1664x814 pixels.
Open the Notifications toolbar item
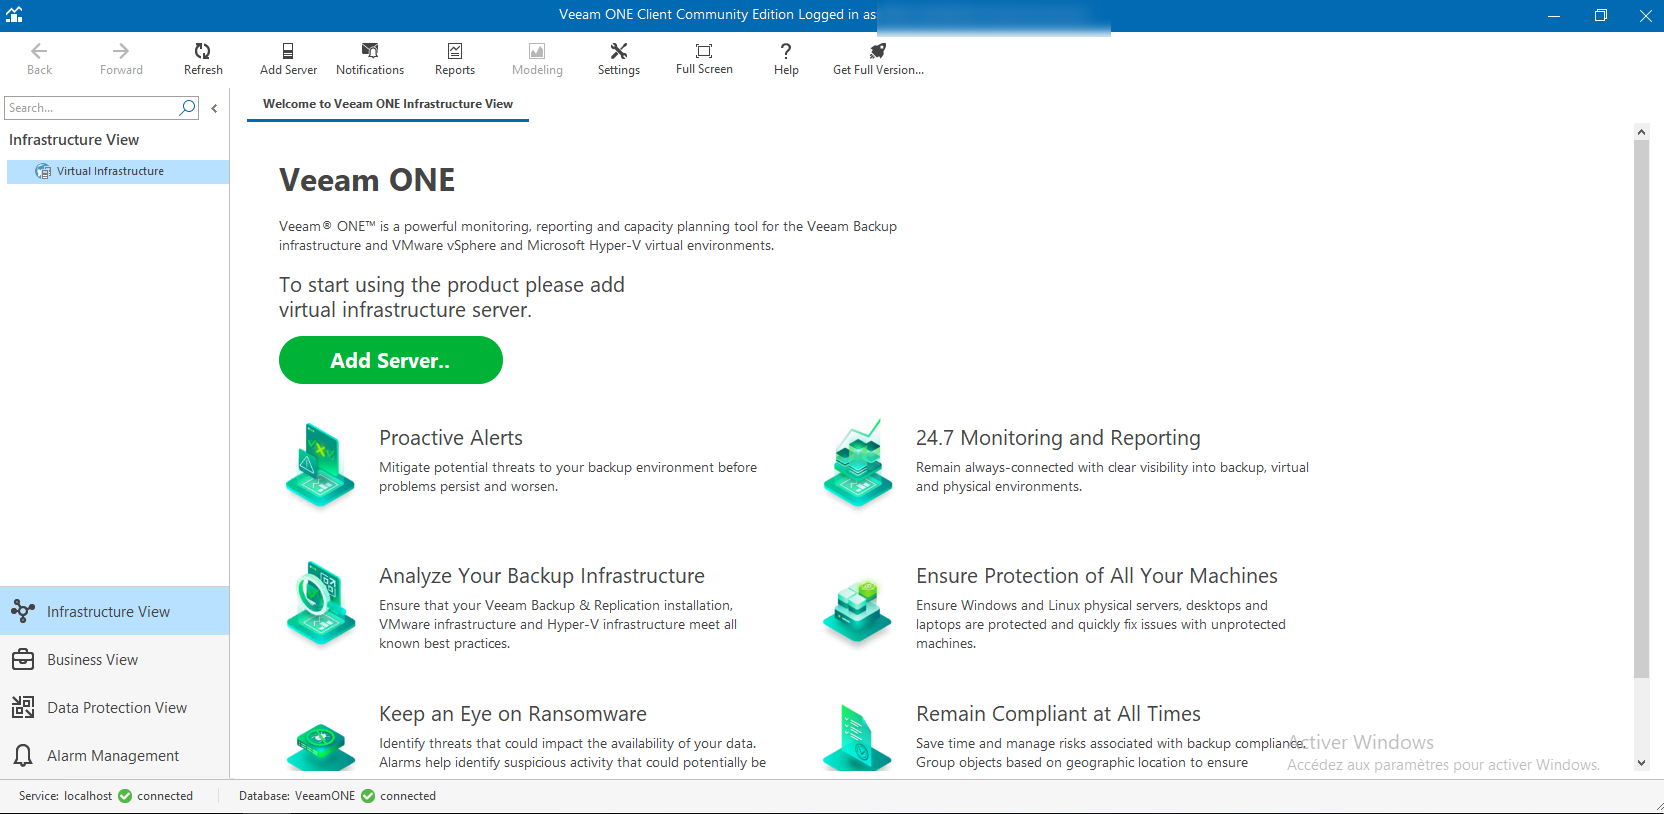(370, 59)
